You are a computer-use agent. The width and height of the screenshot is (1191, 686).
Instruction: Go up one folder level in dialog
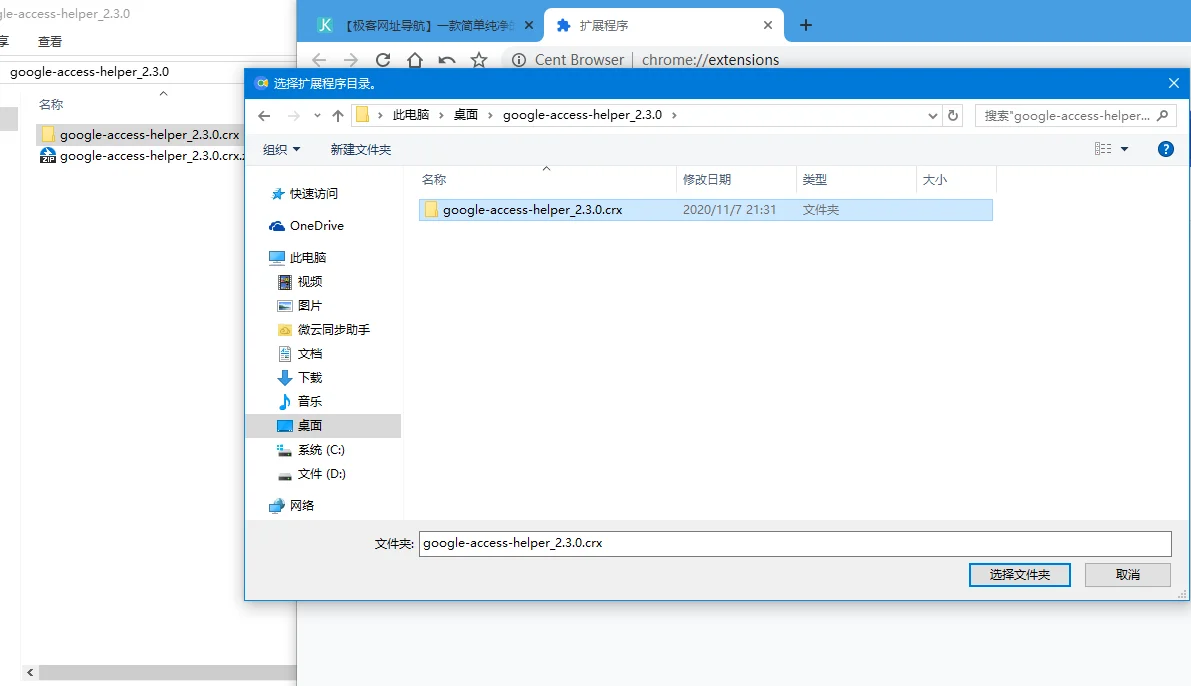(338, 115)
